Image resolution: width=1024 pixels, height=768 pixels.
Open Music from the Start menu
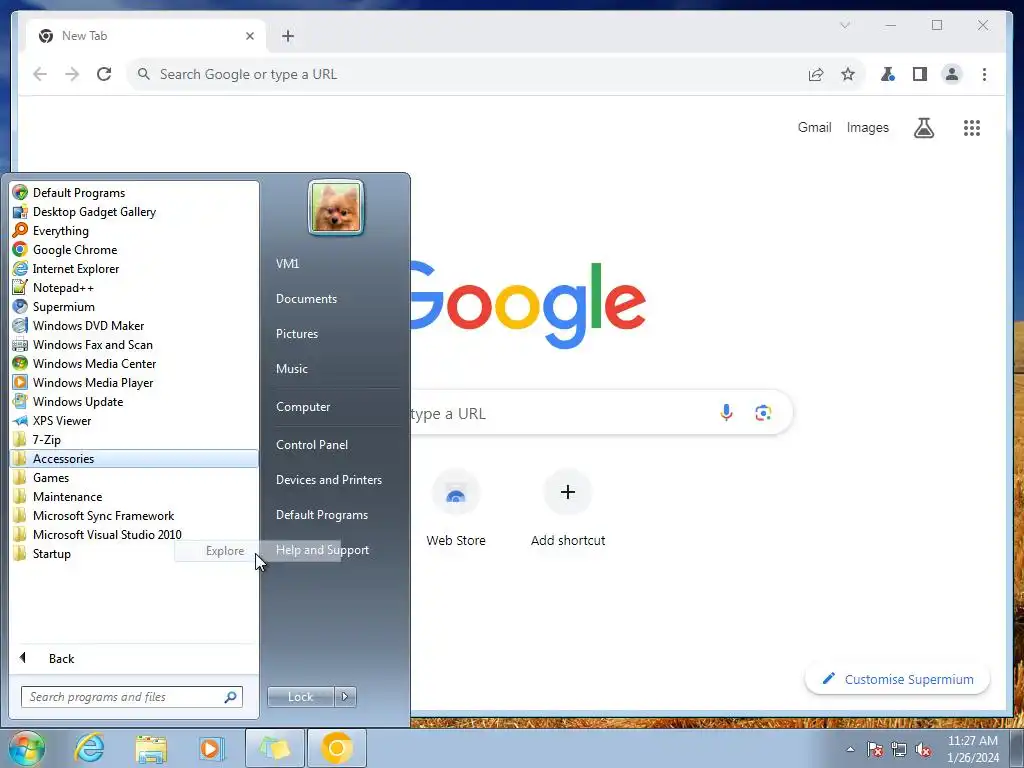(x=291, y=369)
